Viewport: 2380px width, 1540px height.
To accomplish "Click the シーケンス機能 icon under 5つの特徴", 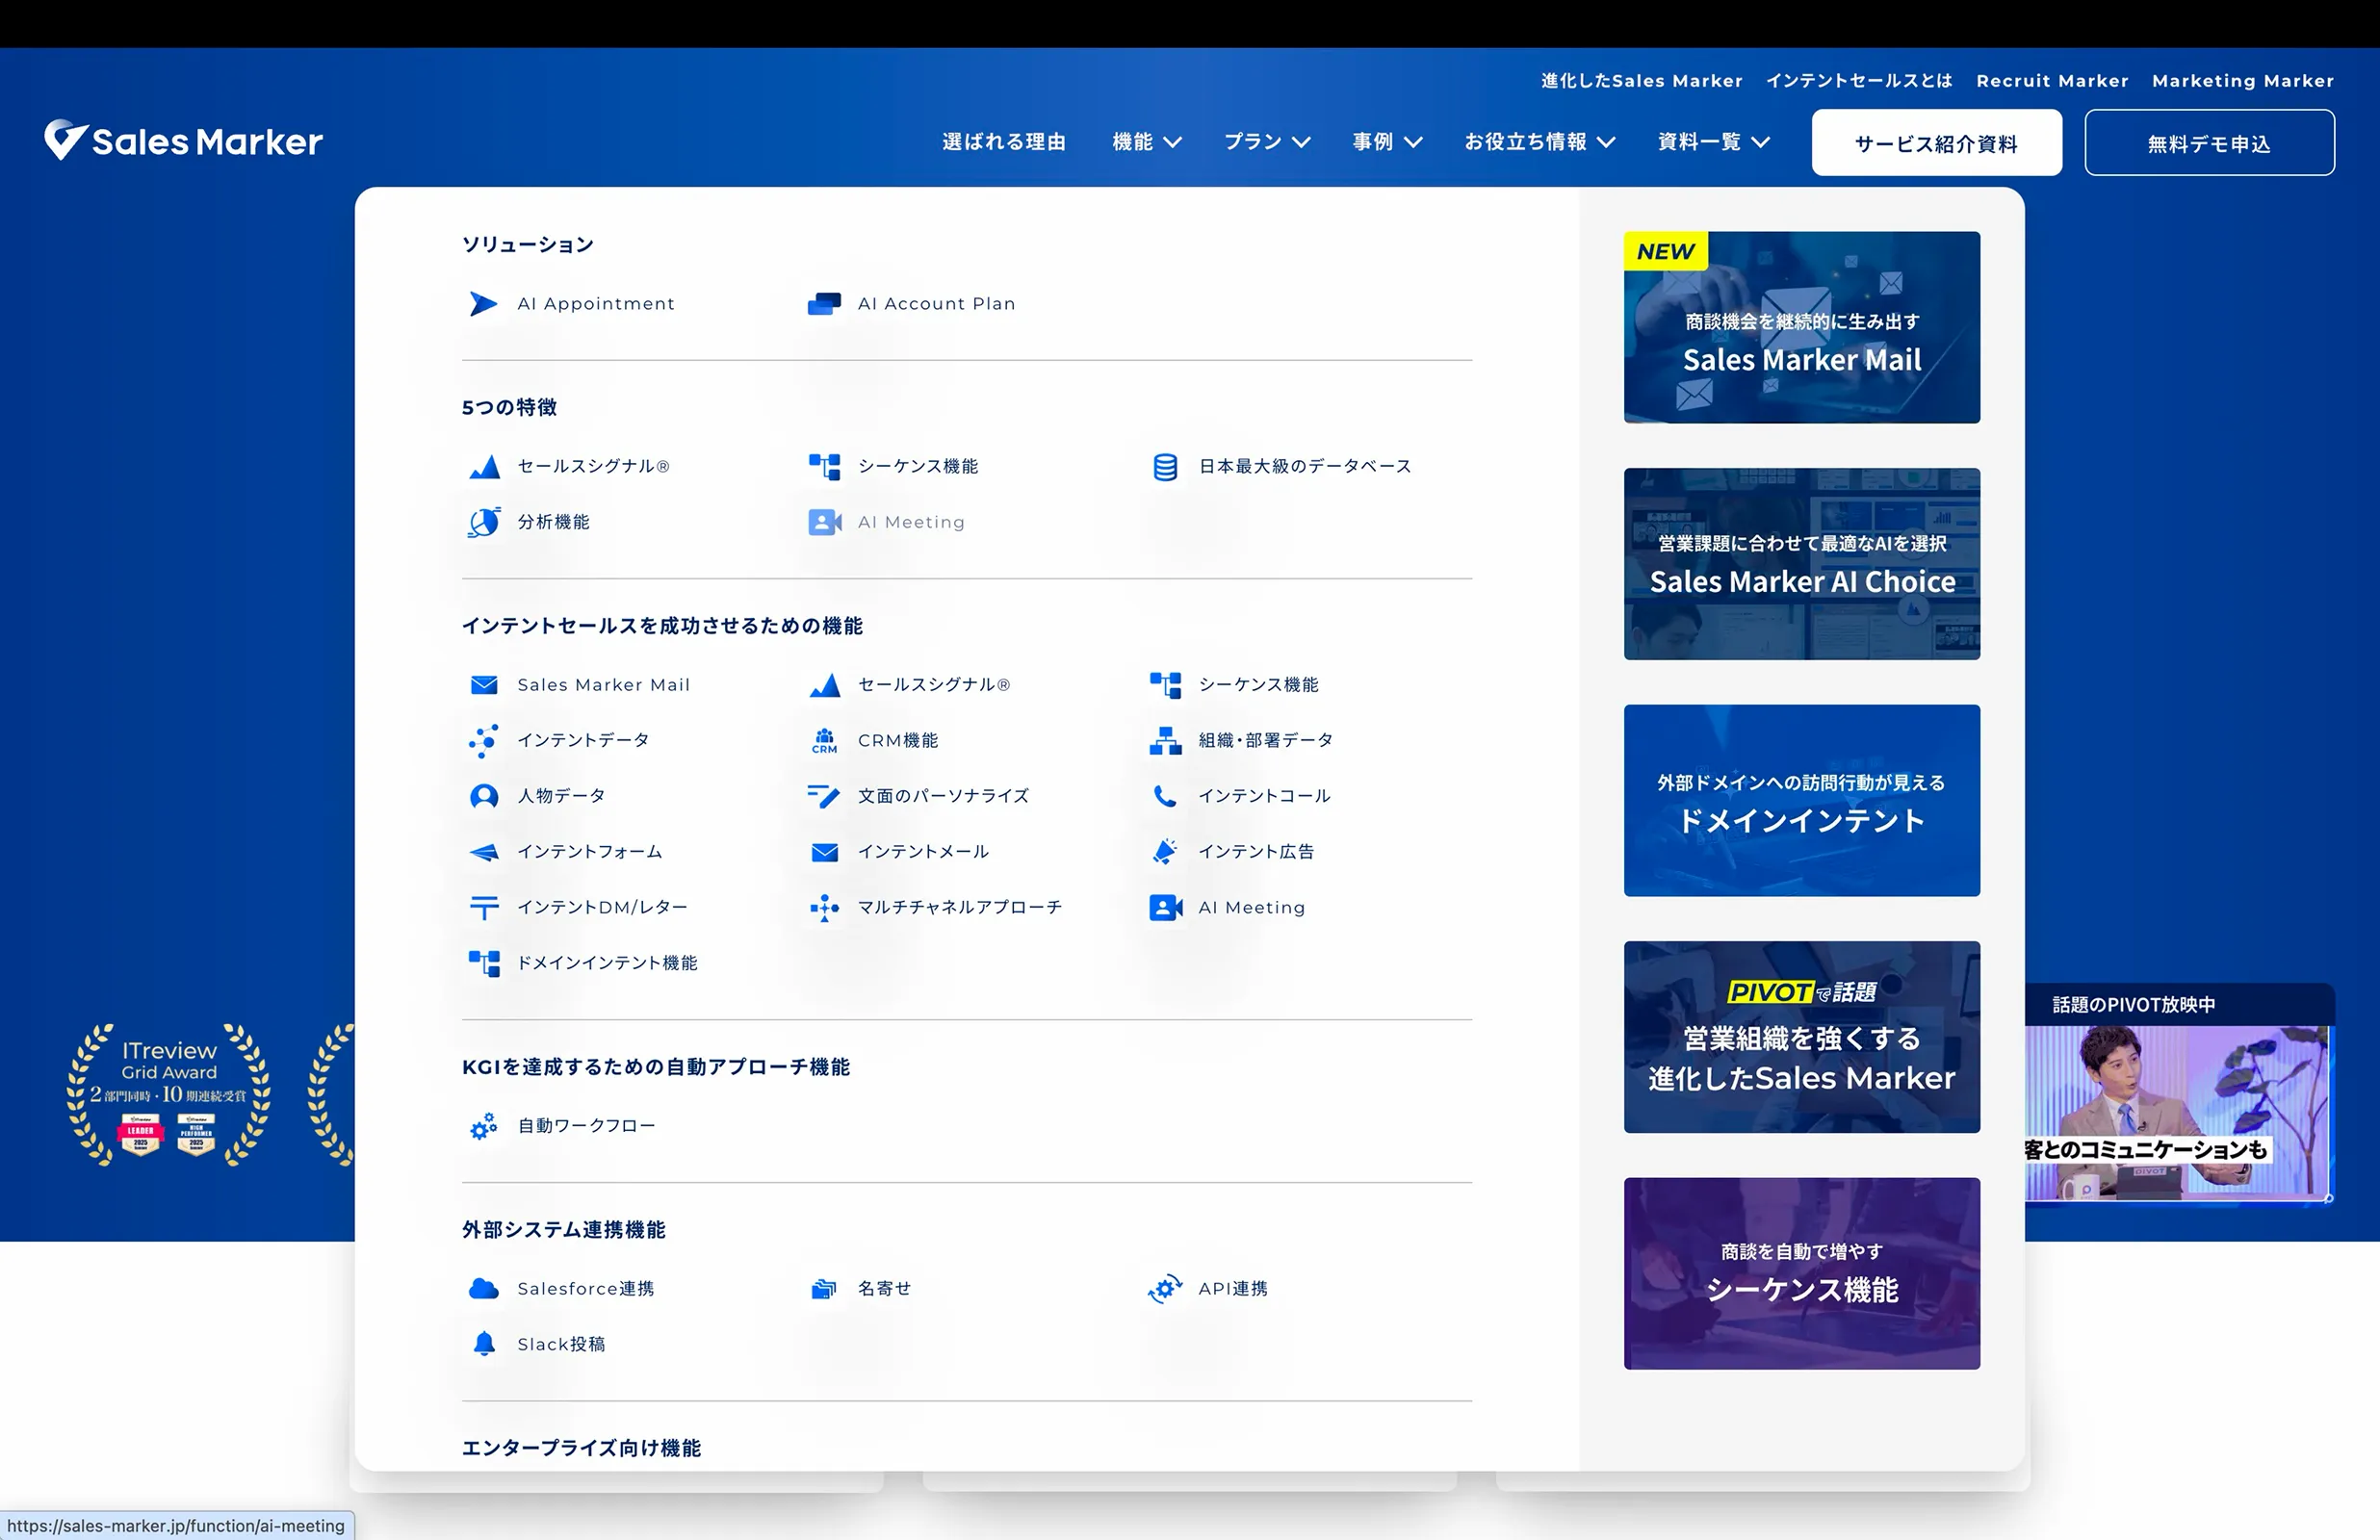I will tap(824, 467).
